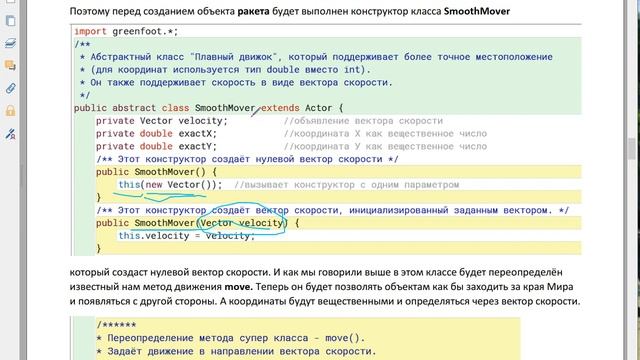
Task: Click 'private double exactY;' declaration
Action: coord(156,146)
